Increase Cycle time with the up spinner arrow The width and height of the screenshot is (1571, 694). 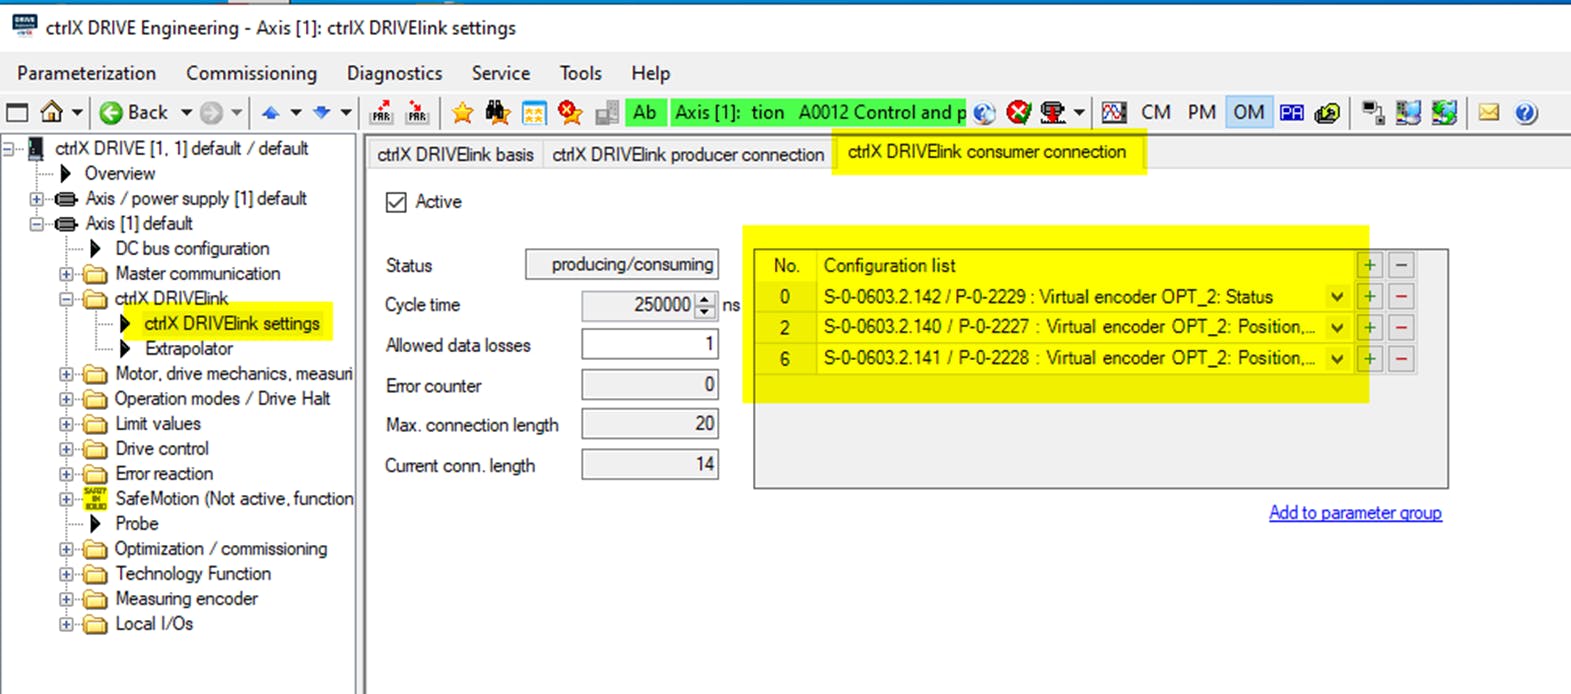(705, 299)
